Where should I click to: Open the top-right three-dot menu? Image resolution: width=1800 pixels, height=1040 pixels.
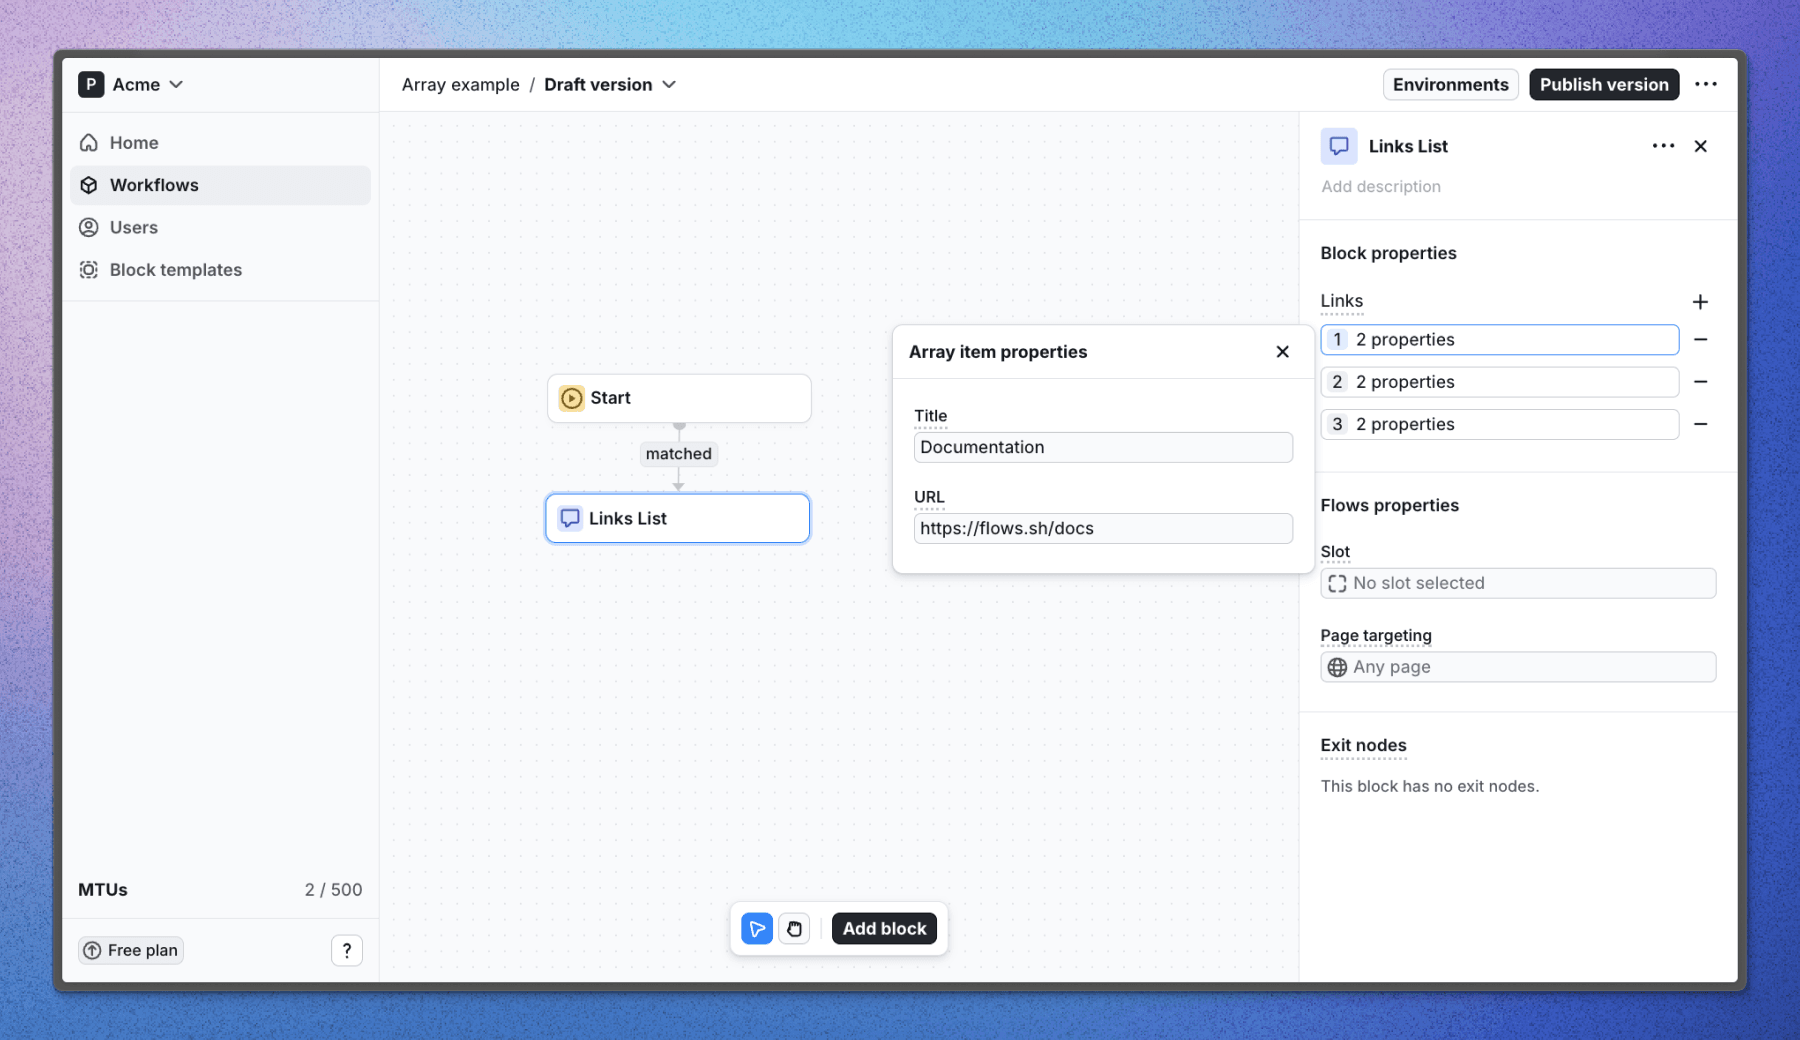[x=1707, y=84]
